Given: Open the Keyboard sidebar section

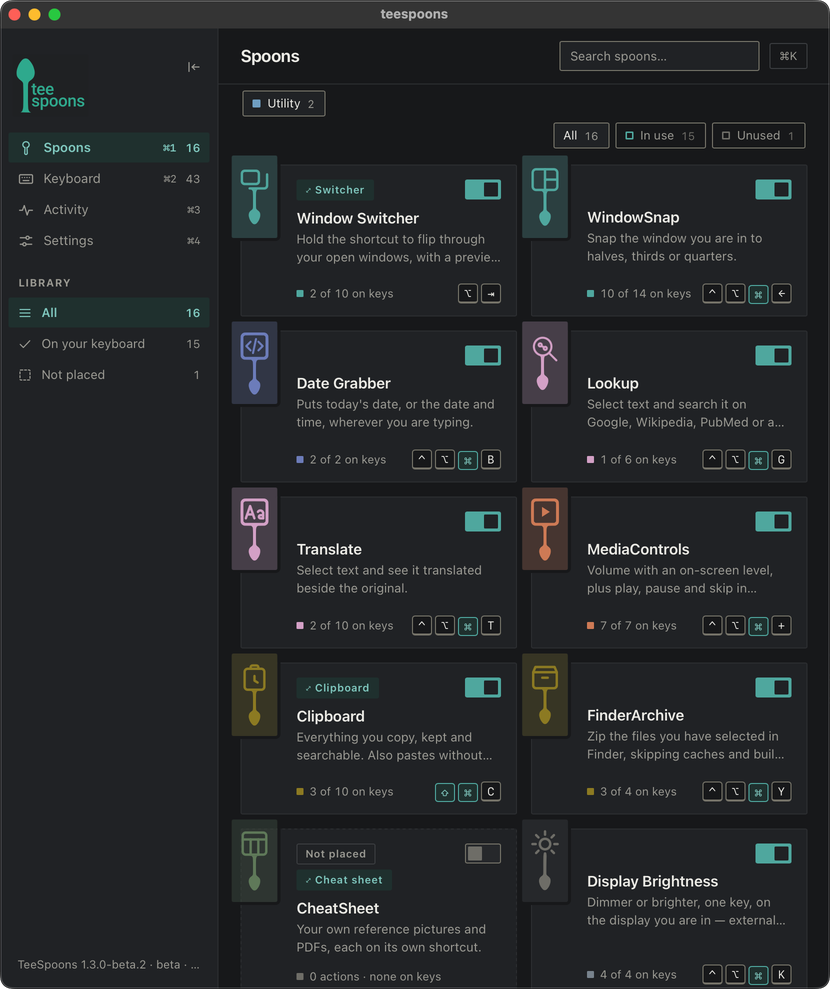Looking at the screenshot, I should [x=109, y=178].
